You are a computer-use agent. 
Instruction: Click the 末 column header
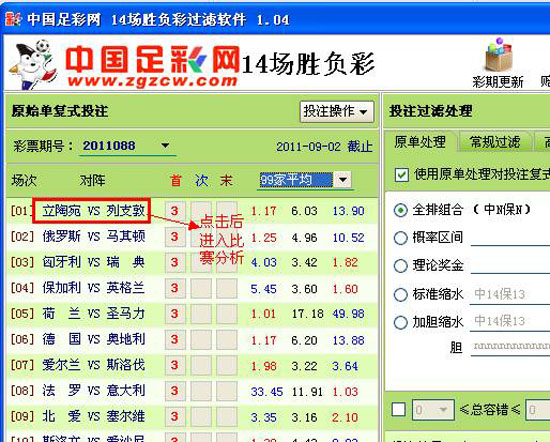(226, 181)
